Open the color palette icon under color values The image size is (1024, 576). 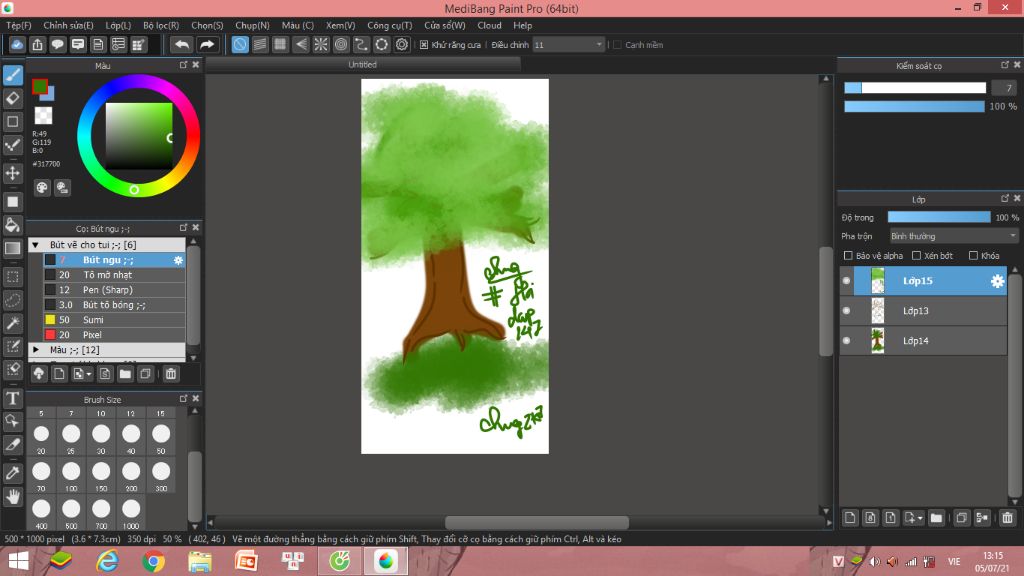(42, 188)
